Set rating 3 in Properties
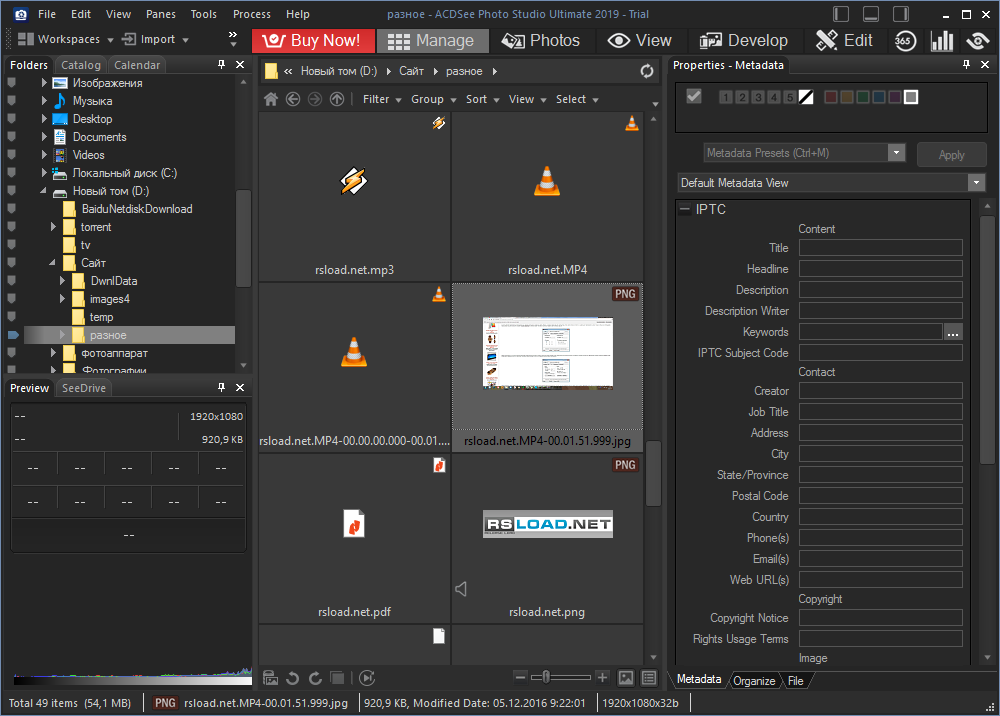The width and height of the screenshot is (1000, 716). (x=758, y=97)
